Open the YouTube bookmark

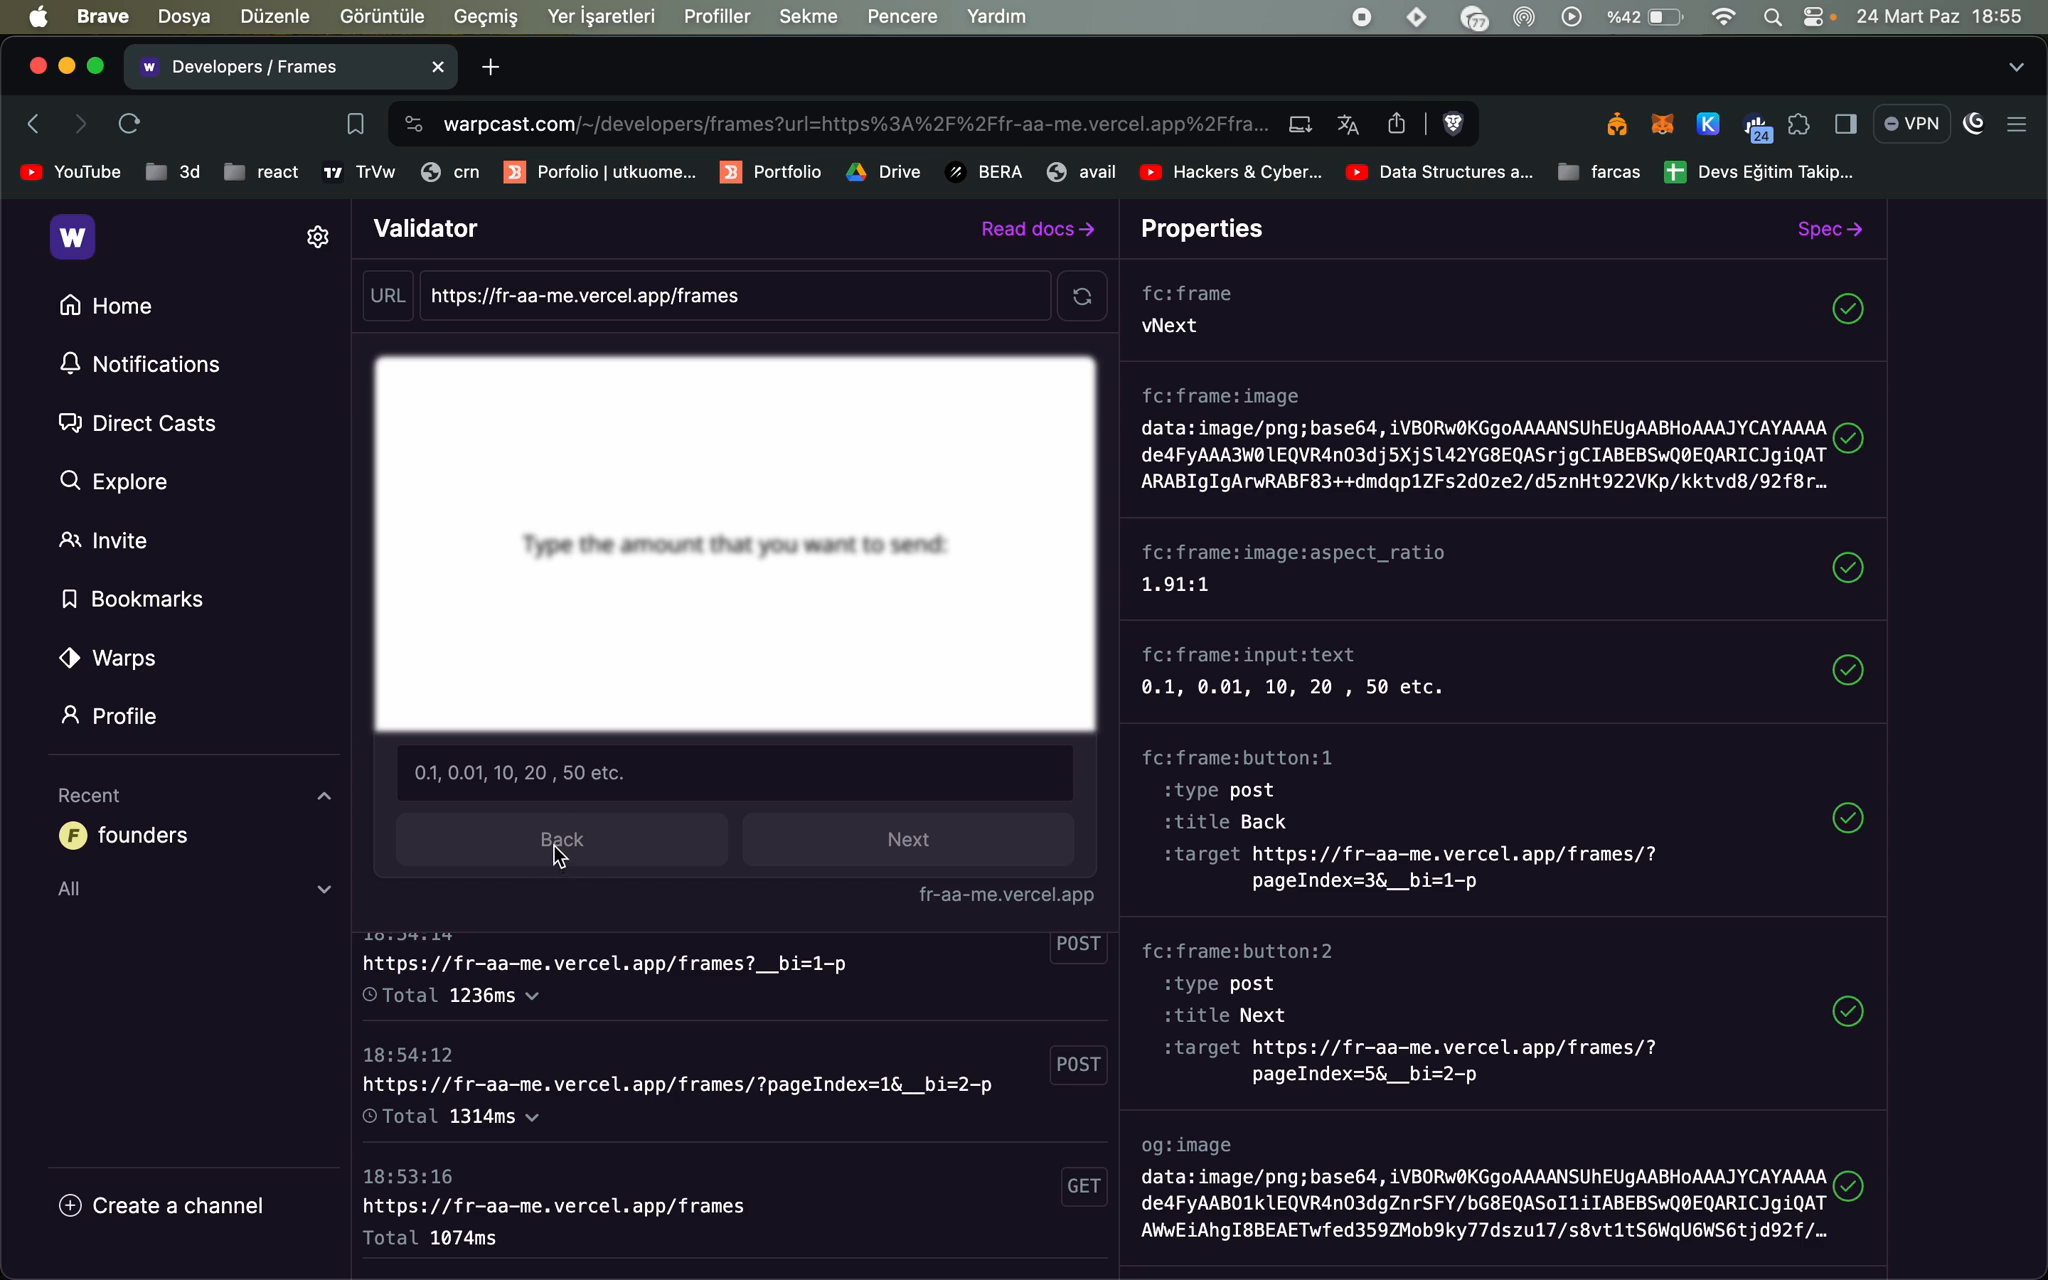71,172
